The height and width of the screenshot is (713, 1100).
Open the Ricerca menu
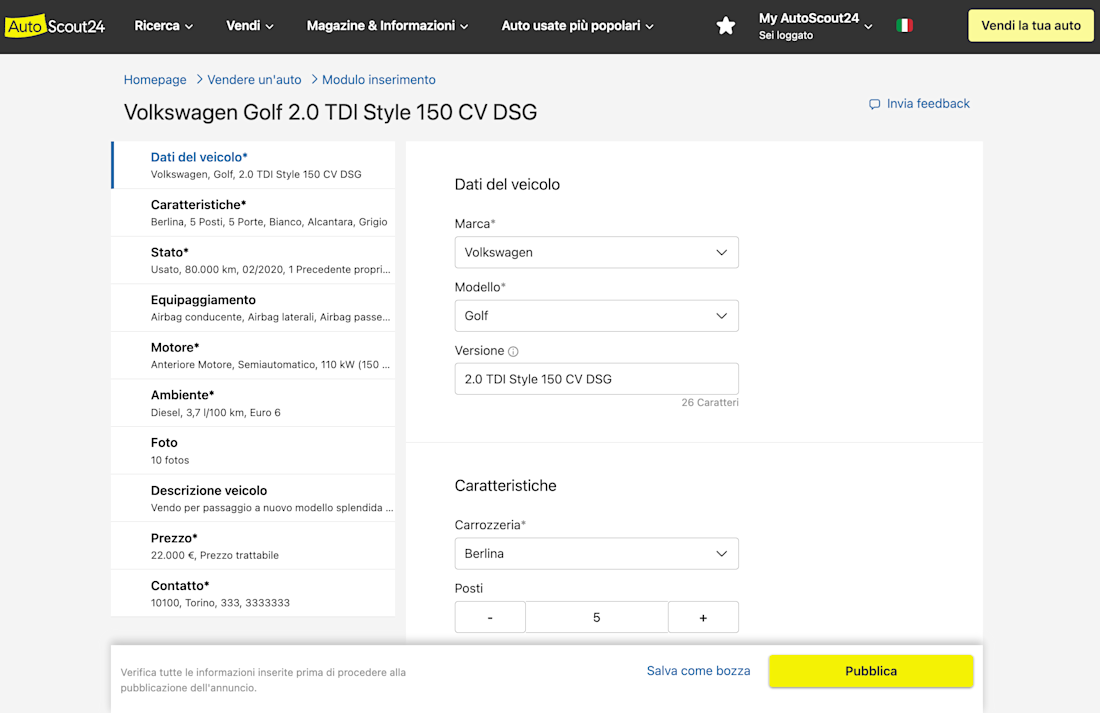[164, 26]
